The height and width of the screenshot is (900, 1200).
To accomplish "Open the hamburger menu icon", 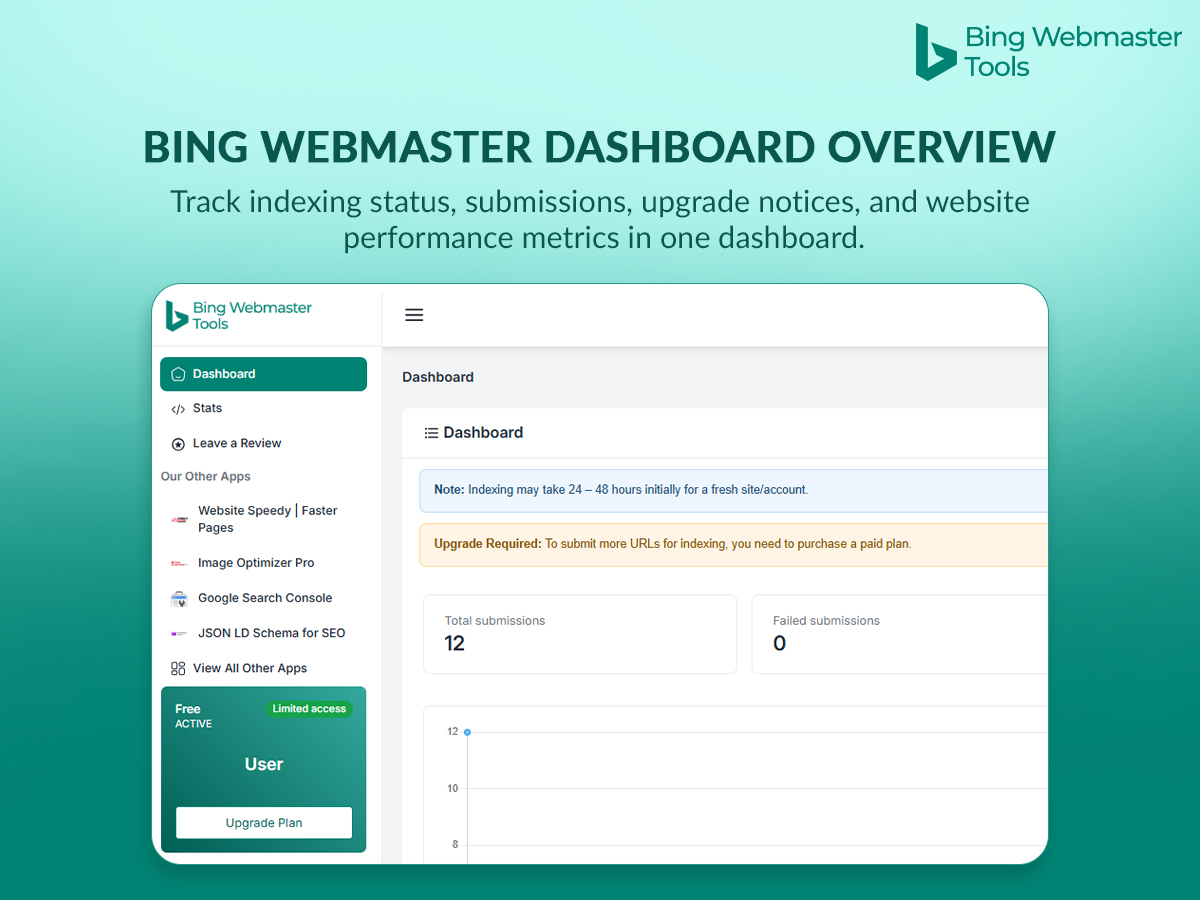I will 414,315.
